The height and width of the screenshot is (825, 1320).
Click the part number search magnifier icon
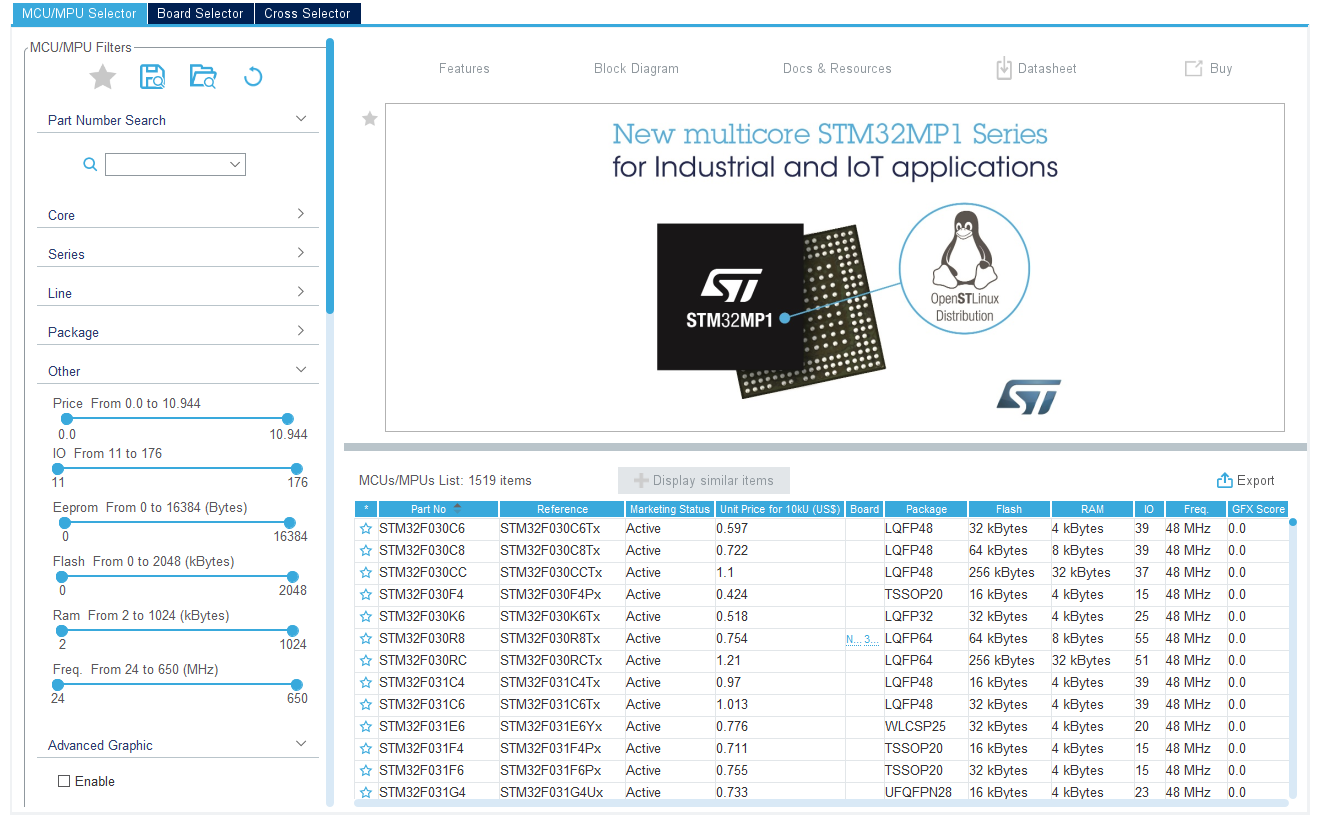(90, 164)
